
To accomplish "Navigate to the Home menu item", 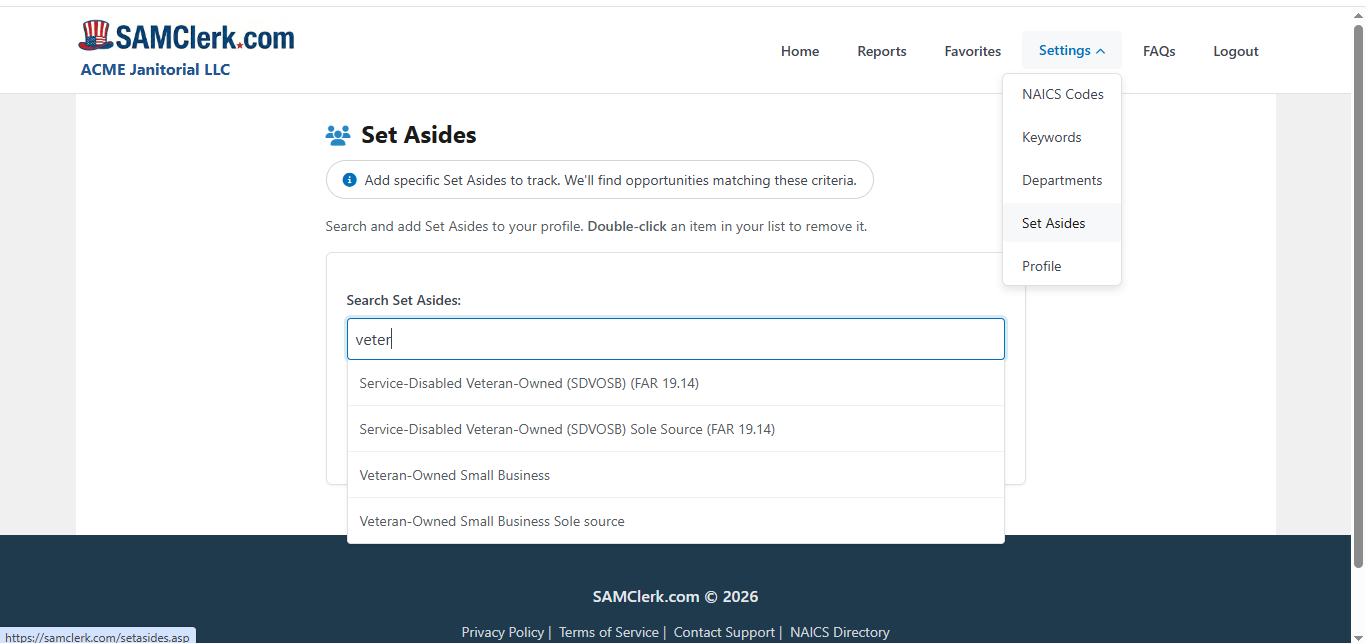I will coord(799,51).
